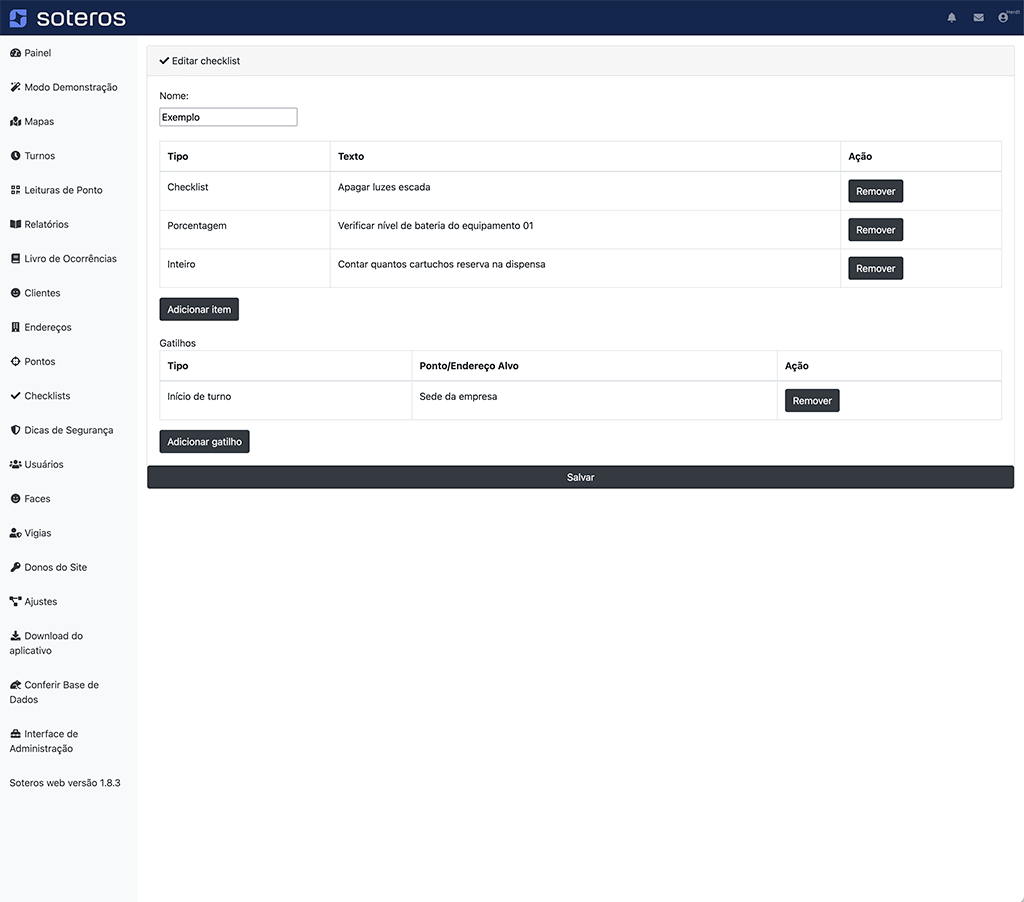Image resolution: width=1024 pixels, height=902 pixels.
Task: Click the Soteros logo icon
Action: pos(18,18)
